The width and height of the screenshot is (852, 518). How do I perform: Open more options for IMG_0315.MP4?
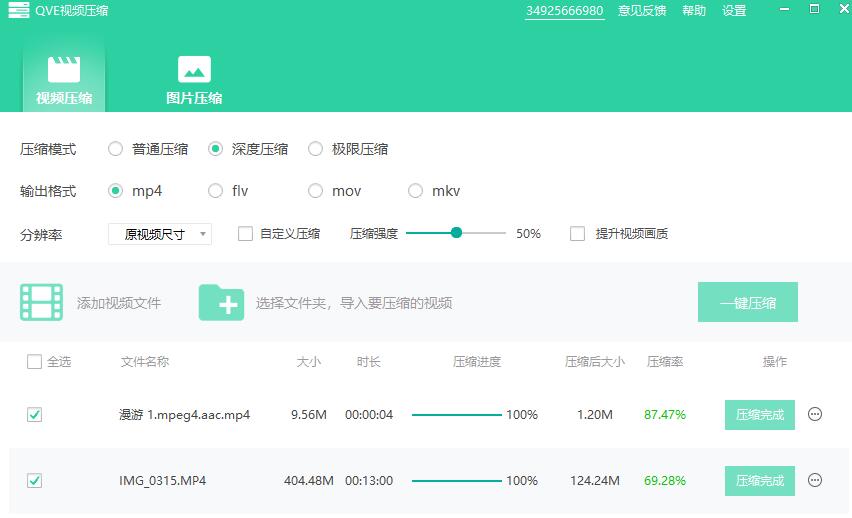coord(815,481)
